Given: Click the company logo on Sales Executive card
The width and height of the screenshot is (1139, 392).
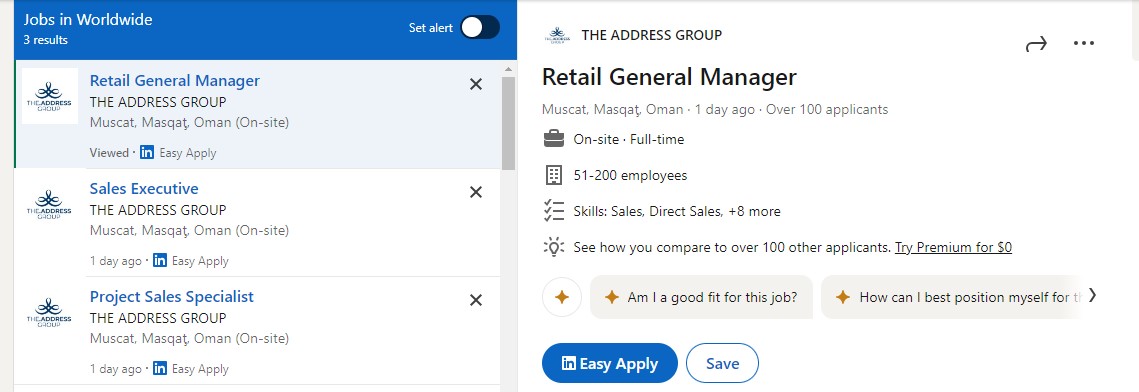Looking at the screenshot, I should tap(49, 204).
